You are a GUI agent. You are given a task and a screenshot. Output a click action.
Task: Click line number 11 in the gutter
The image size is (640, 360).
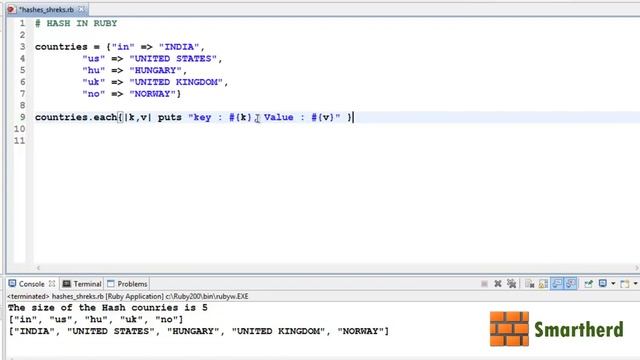coord(19,141)
